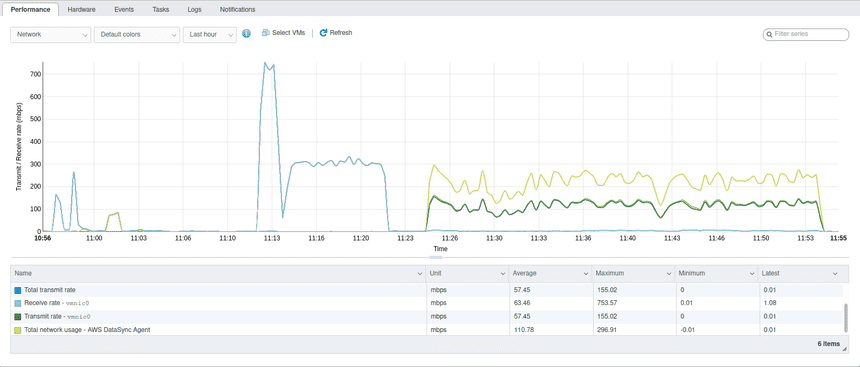Click the blue info icon next to Last hour
The image size is (860, 367).
pos(246,33)
